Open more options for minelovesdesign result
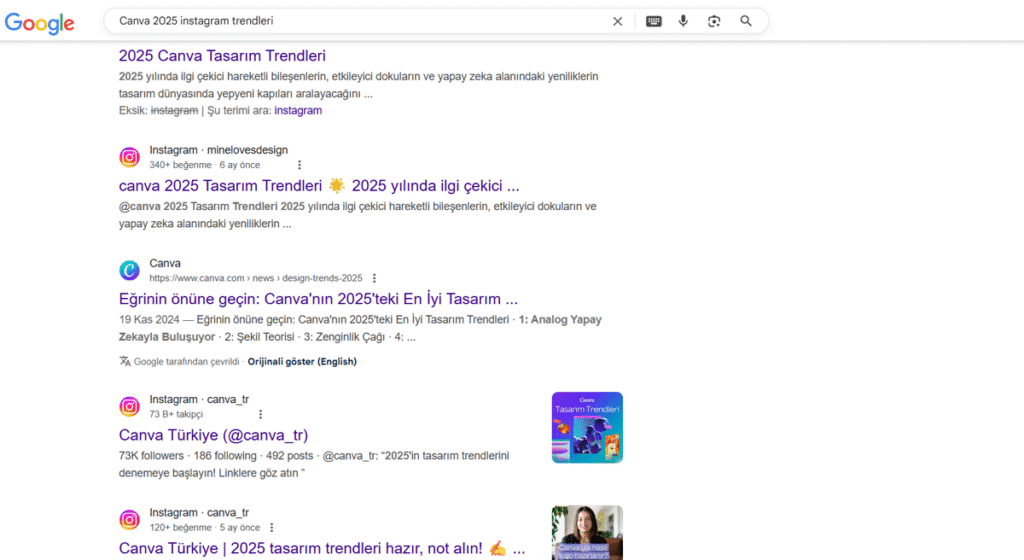This screenshot has width=1024, height=560. (299, 165)
